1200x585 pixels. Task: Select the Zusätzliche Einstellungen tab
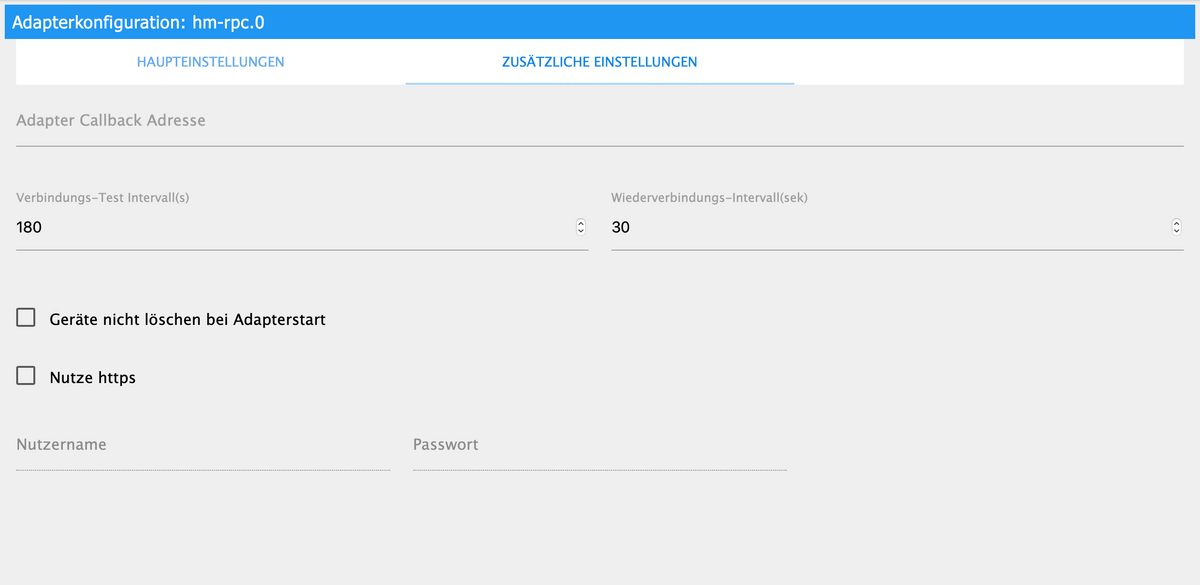[x=600, y=62]
